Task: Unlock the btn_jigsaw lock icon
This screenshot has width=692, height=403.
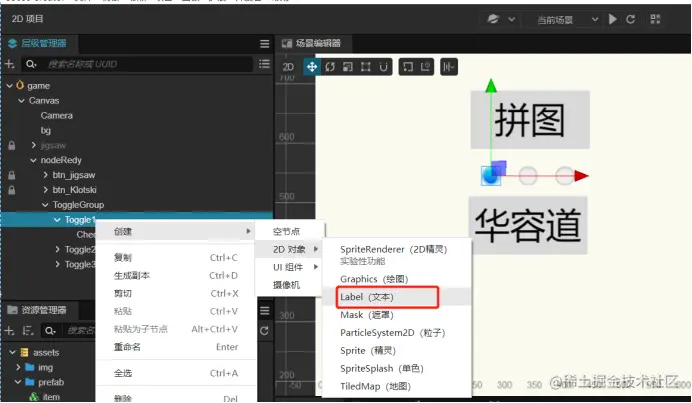Action: pyautogui.click(x=12, y=175)
